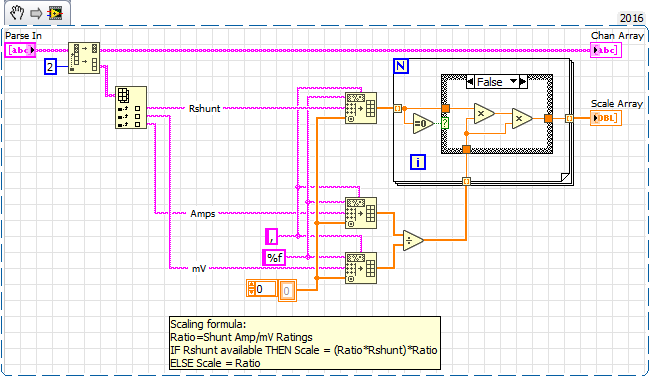Click the numeric constant 2
The height and width of the screenshot is (377, 650).
50,67
